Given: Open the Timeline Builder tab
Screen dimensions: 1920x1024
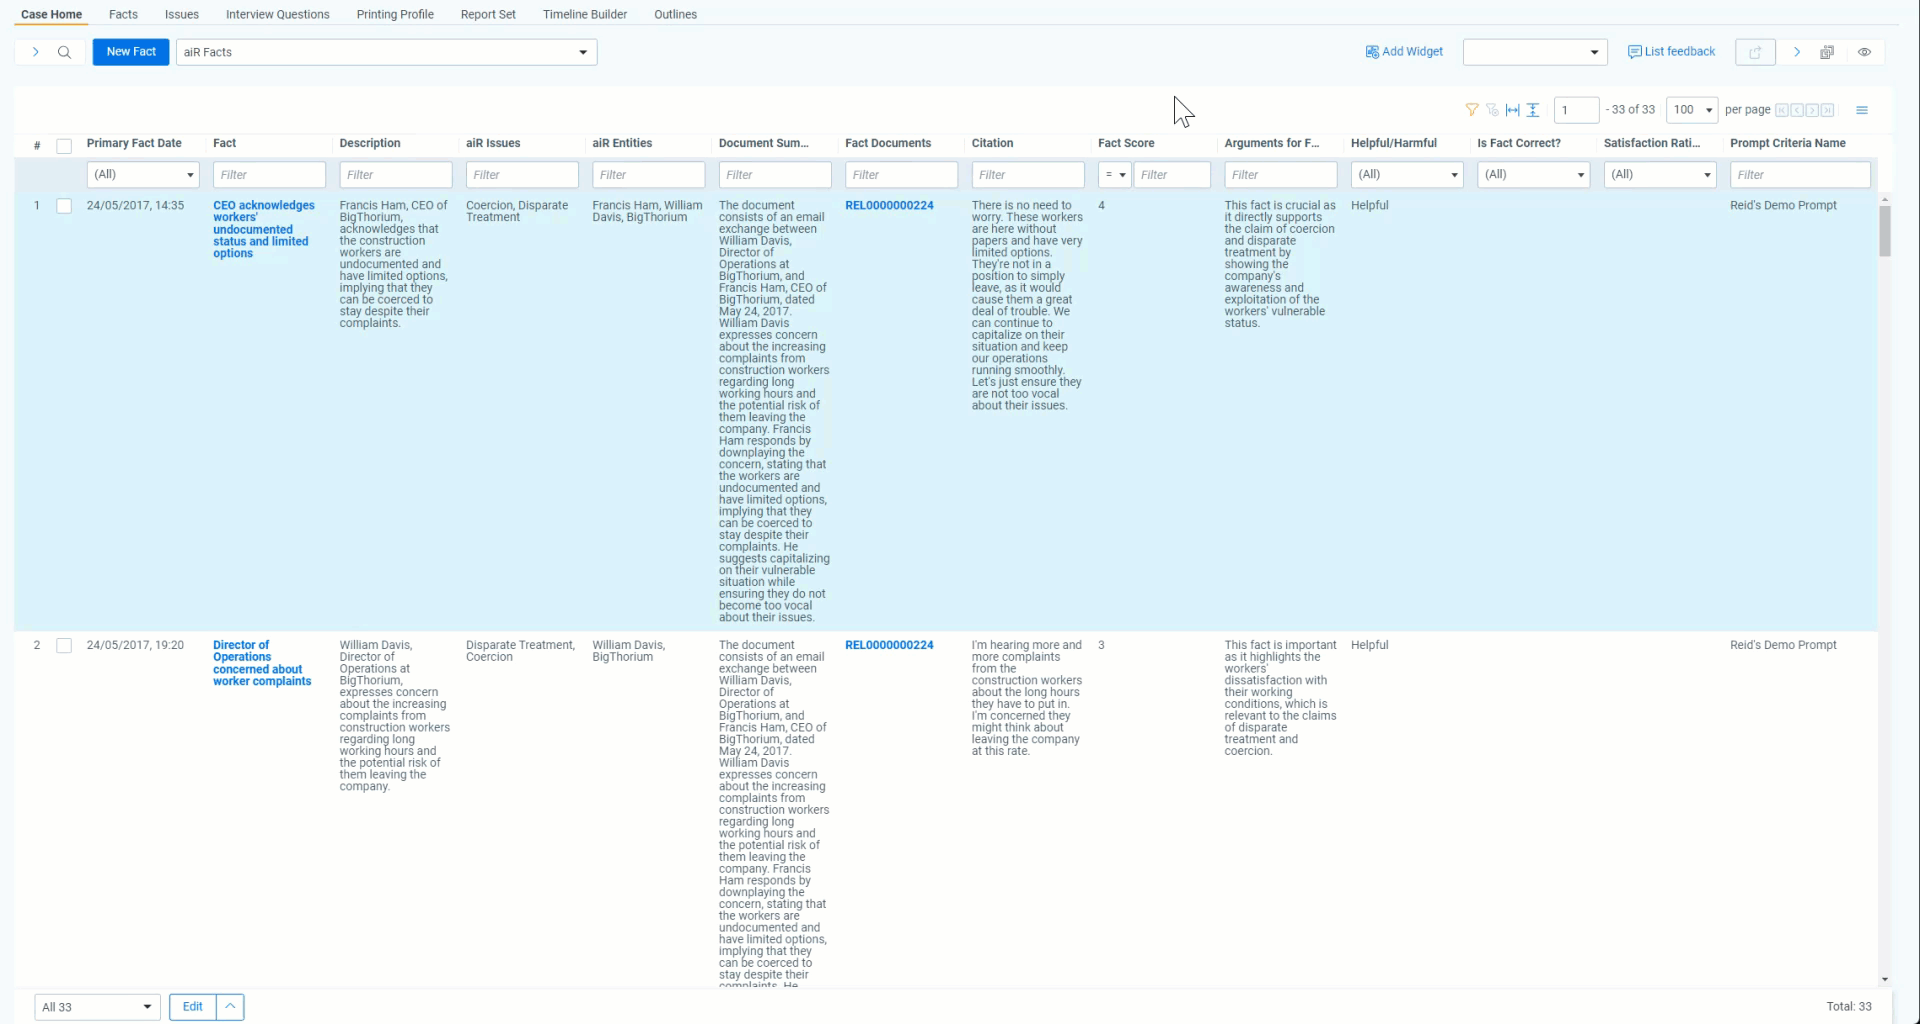Looking at the screenshot, I should tap(584, 14).
